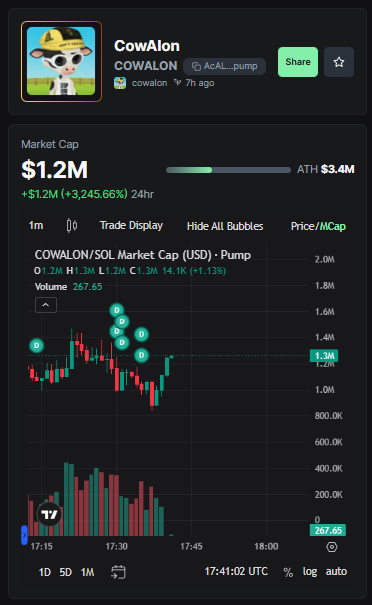
Task: Open the go-to-date calendar icon
Action: [118, 572]
